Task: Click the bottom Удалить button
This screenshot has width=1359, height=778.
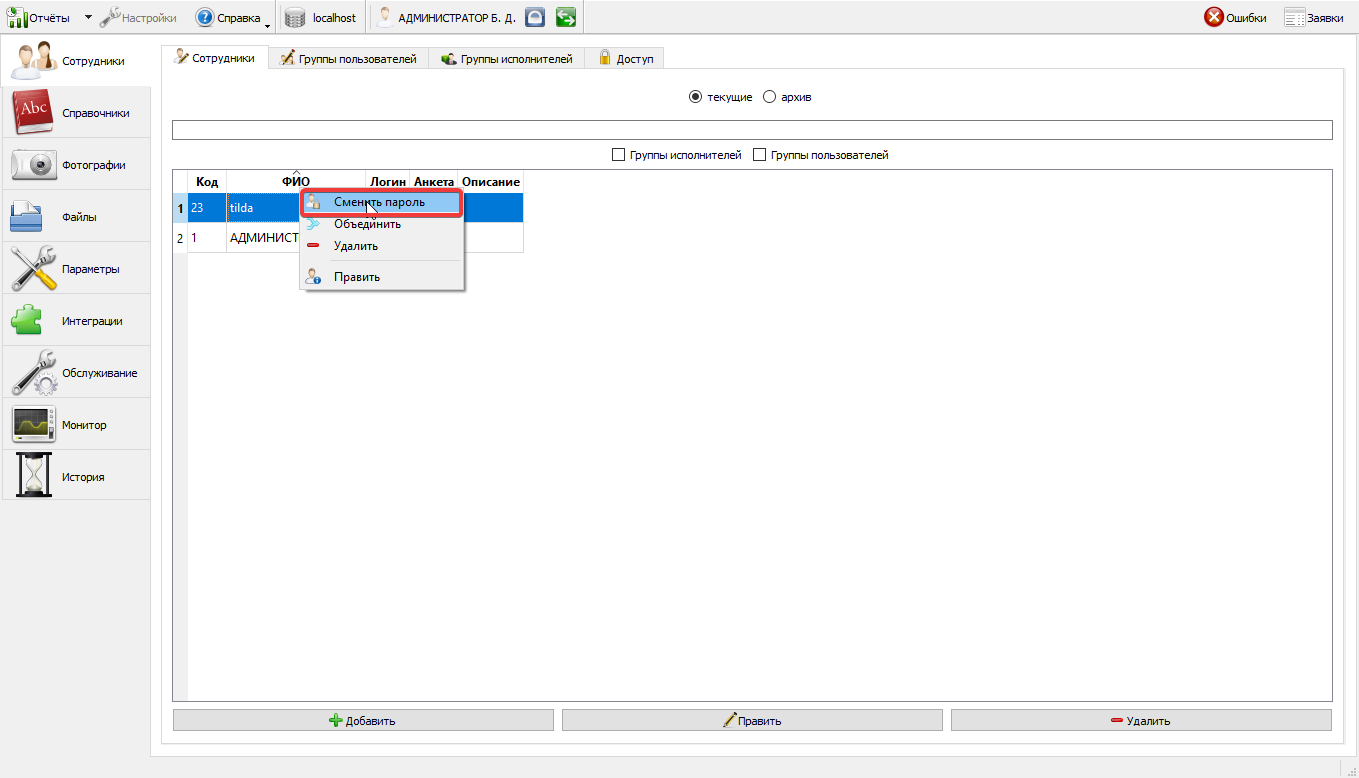Action: click(x=1141, y=720)
